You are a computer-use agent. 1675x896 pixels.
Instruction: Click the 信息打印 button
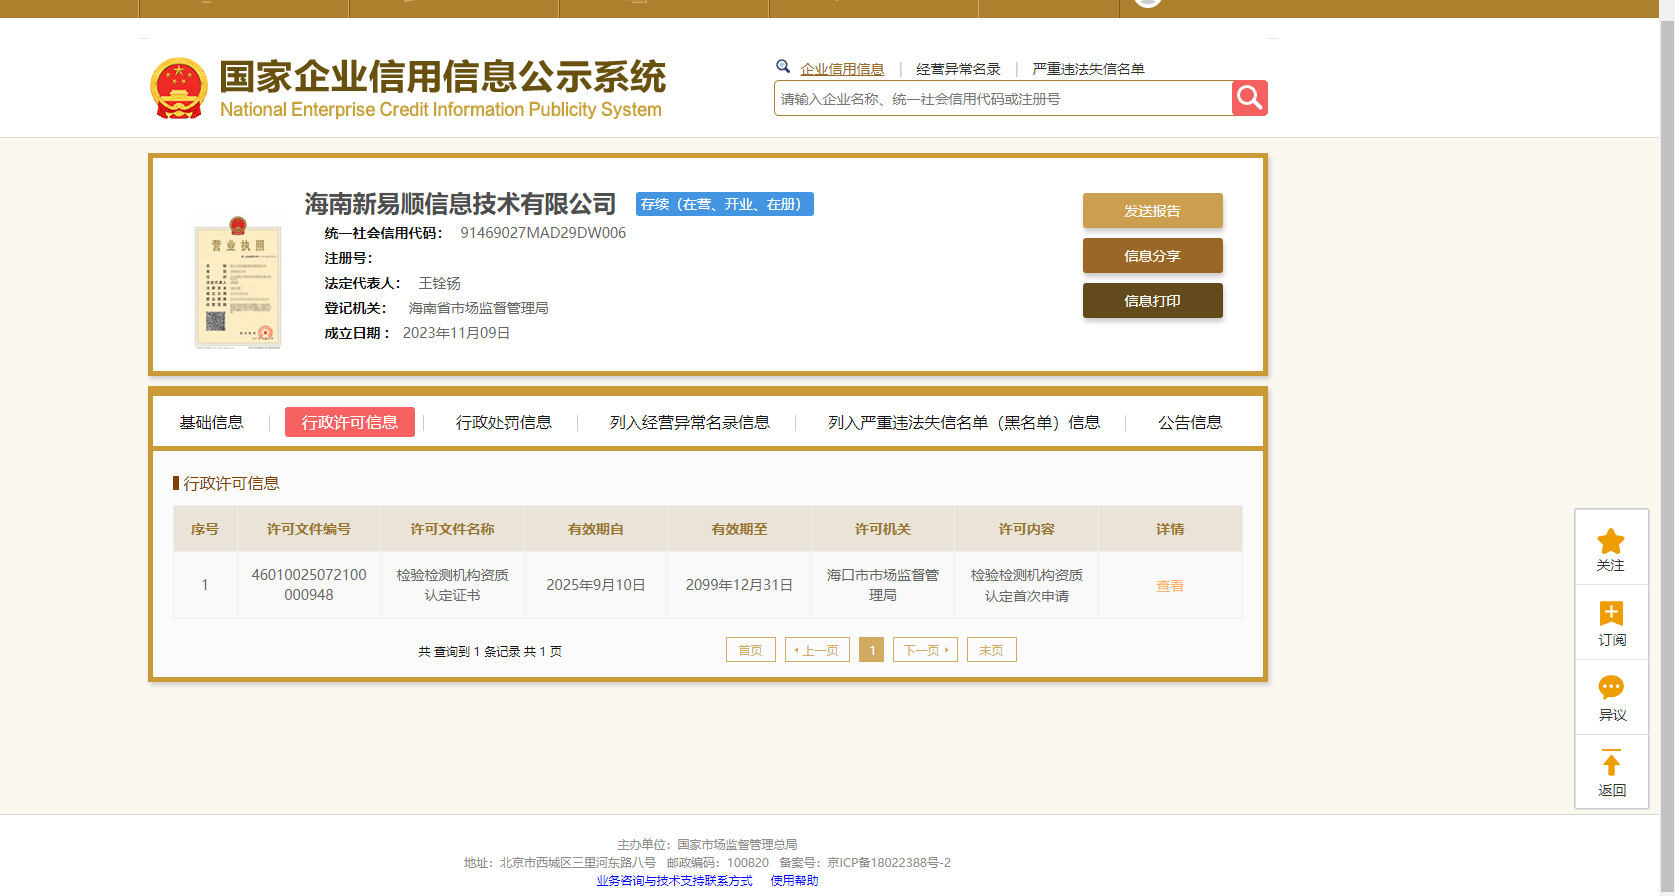(x=1152, y=301)
